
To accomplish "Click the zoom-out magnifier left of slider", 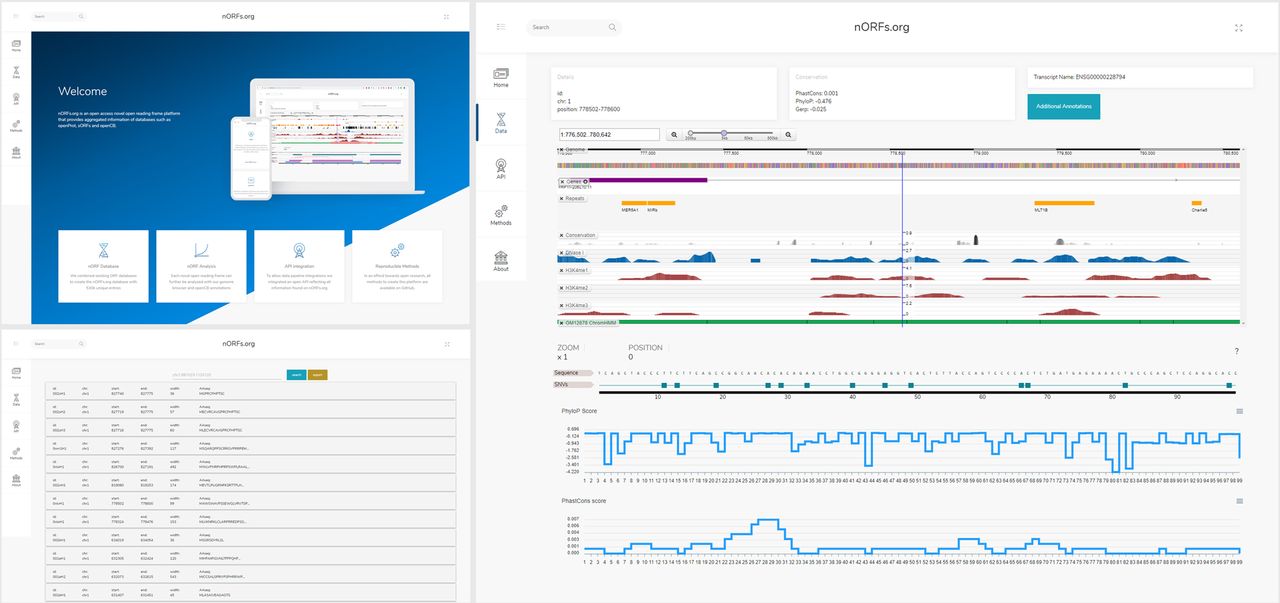I will tap(675, 134).
